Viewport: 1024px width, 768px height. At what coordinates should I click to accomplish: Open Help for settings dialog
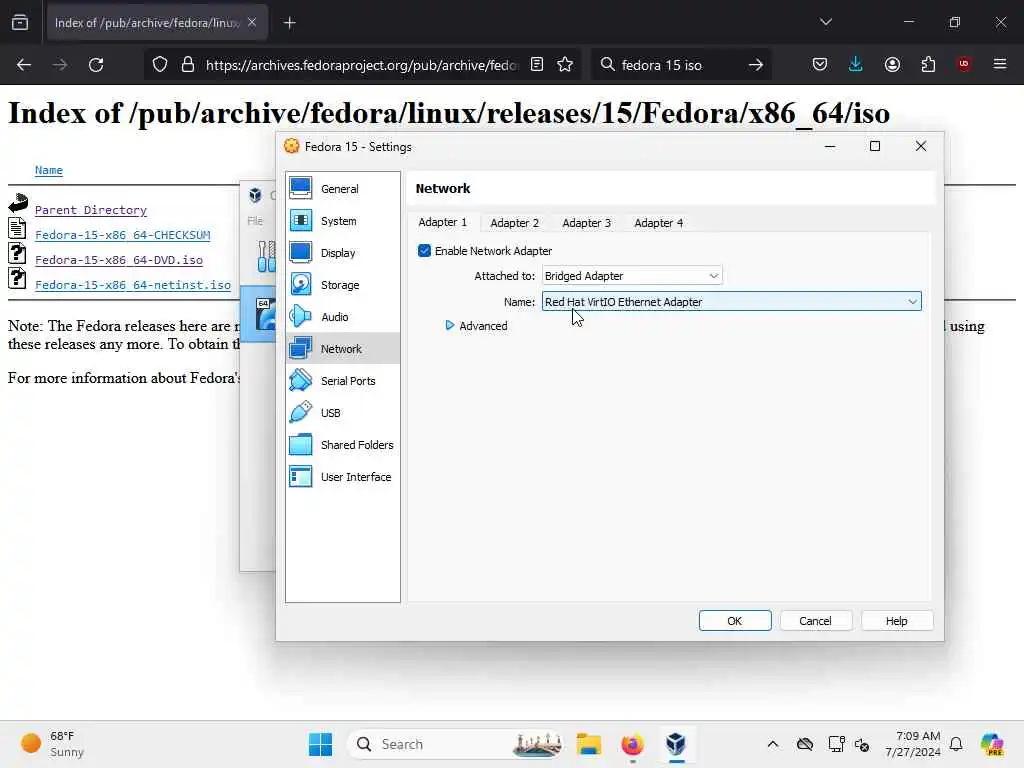[897, 621]
